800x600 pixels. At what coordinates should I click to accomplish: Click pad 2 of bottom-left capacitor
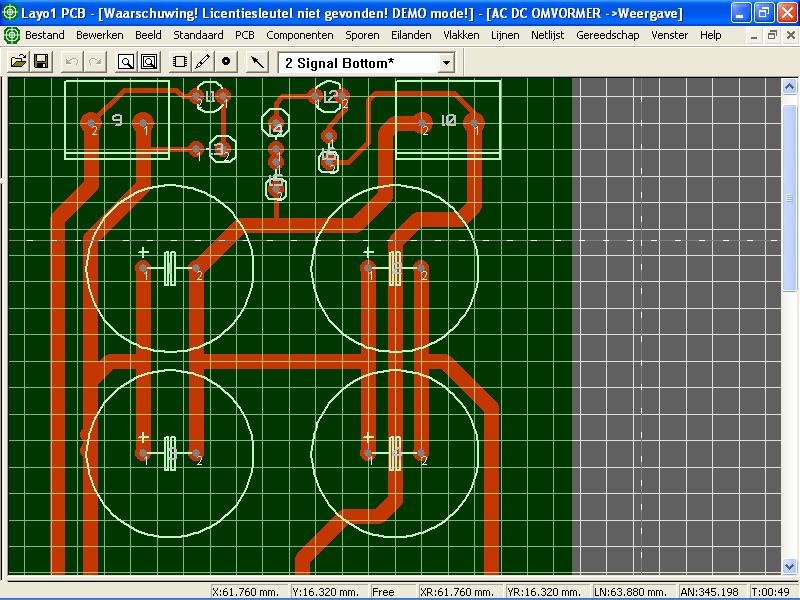click(196, 453)
